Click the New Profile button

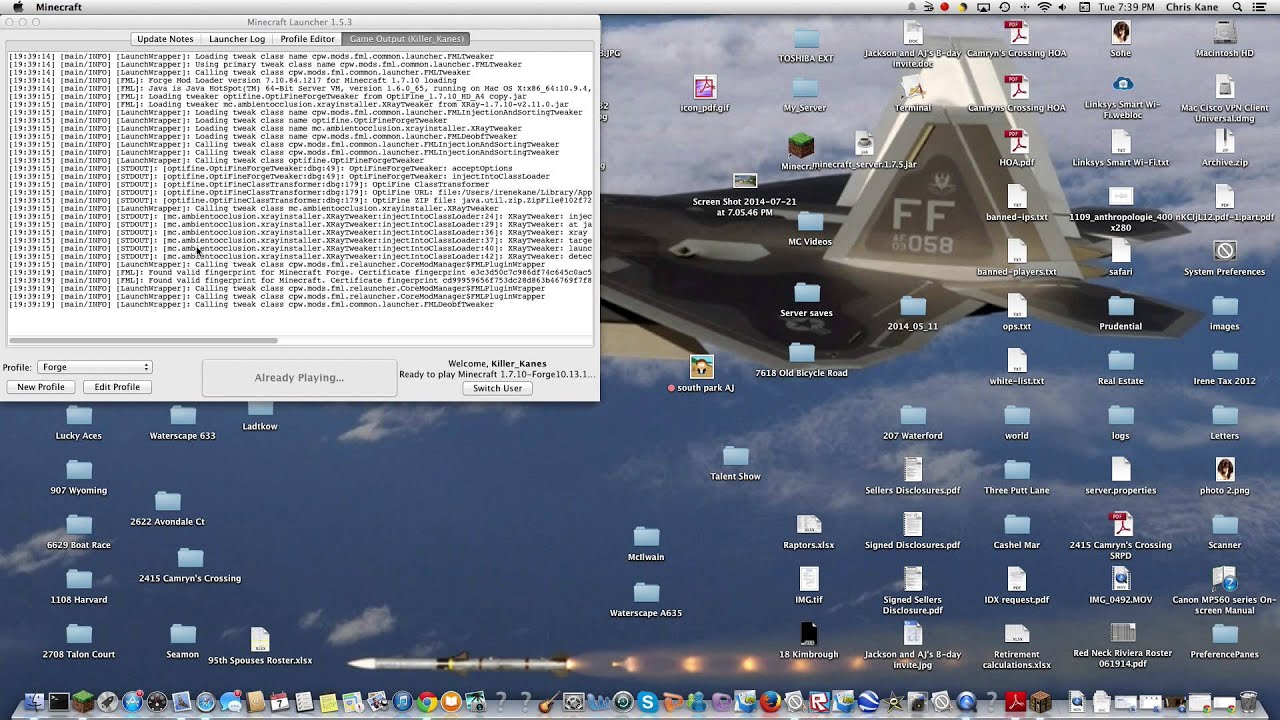[x=40, y=387]
